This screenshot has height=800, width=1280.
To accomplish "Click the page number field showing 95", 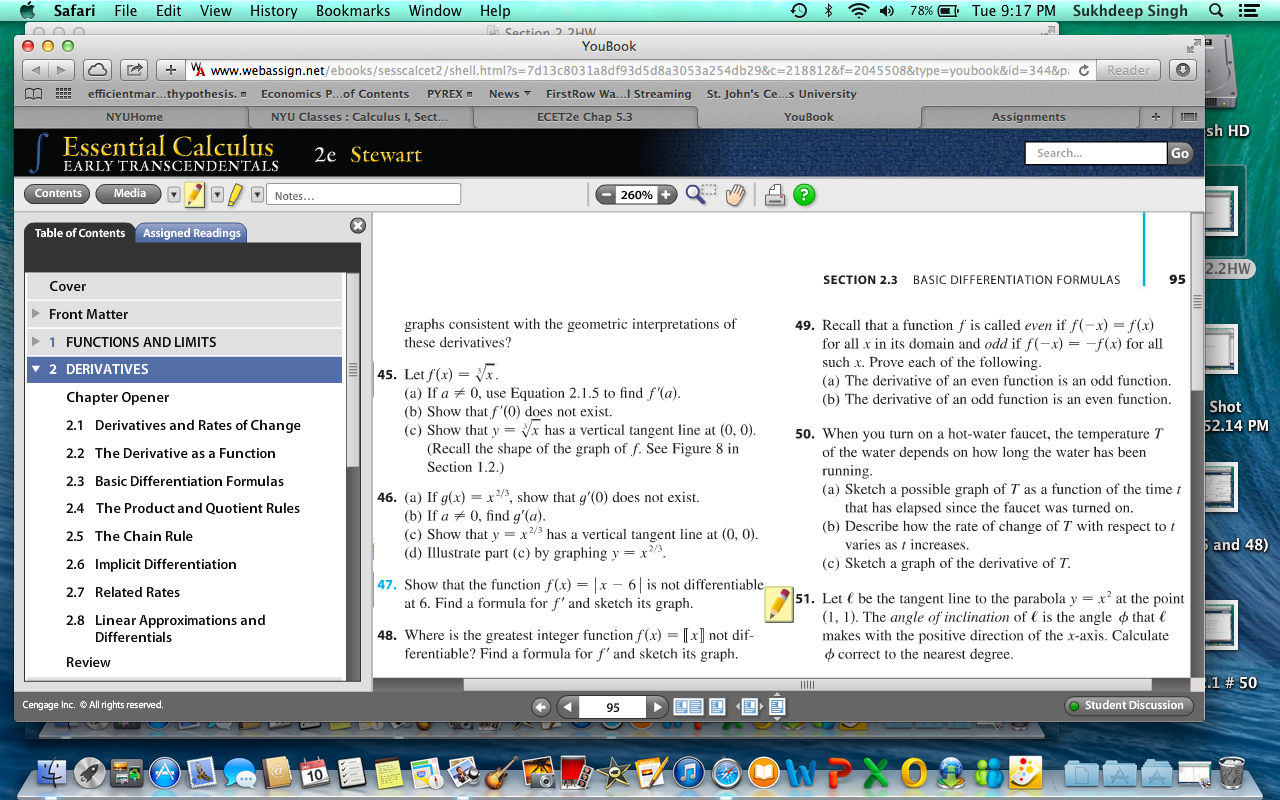I will [x=613, y=707].
